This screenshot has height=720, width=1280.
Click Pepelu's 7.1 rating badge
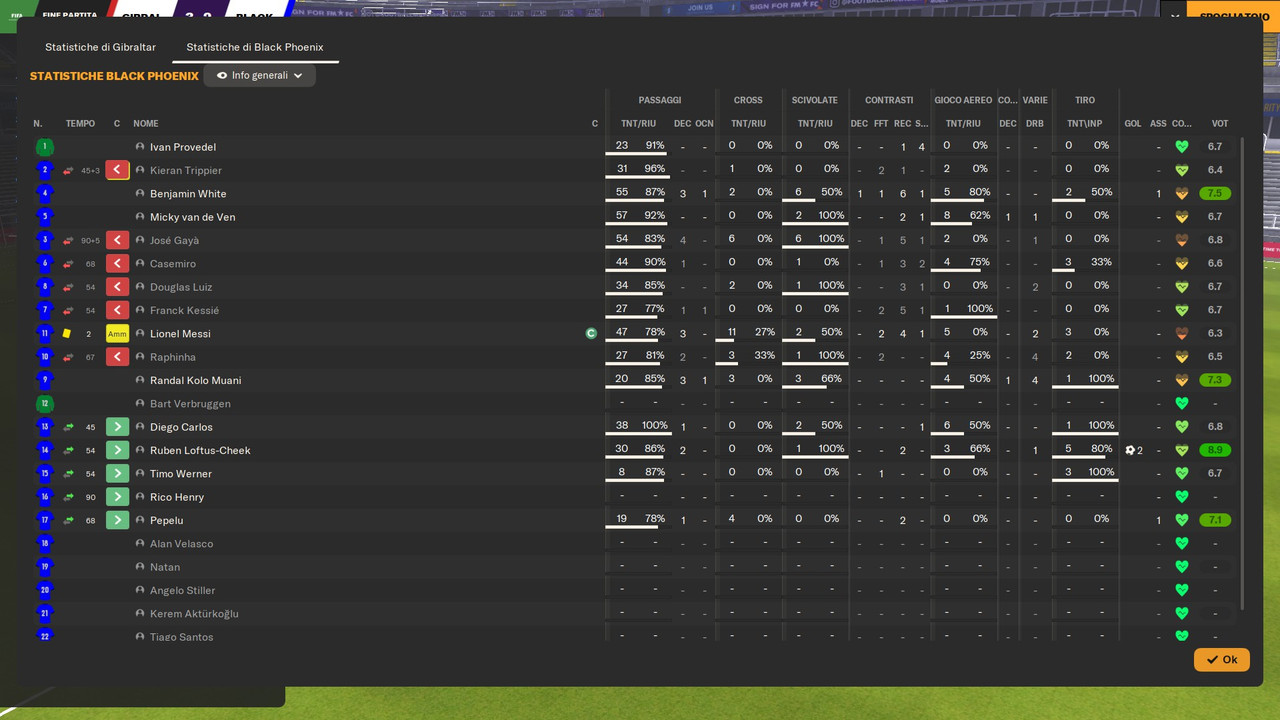click(x=1215, y=520)
